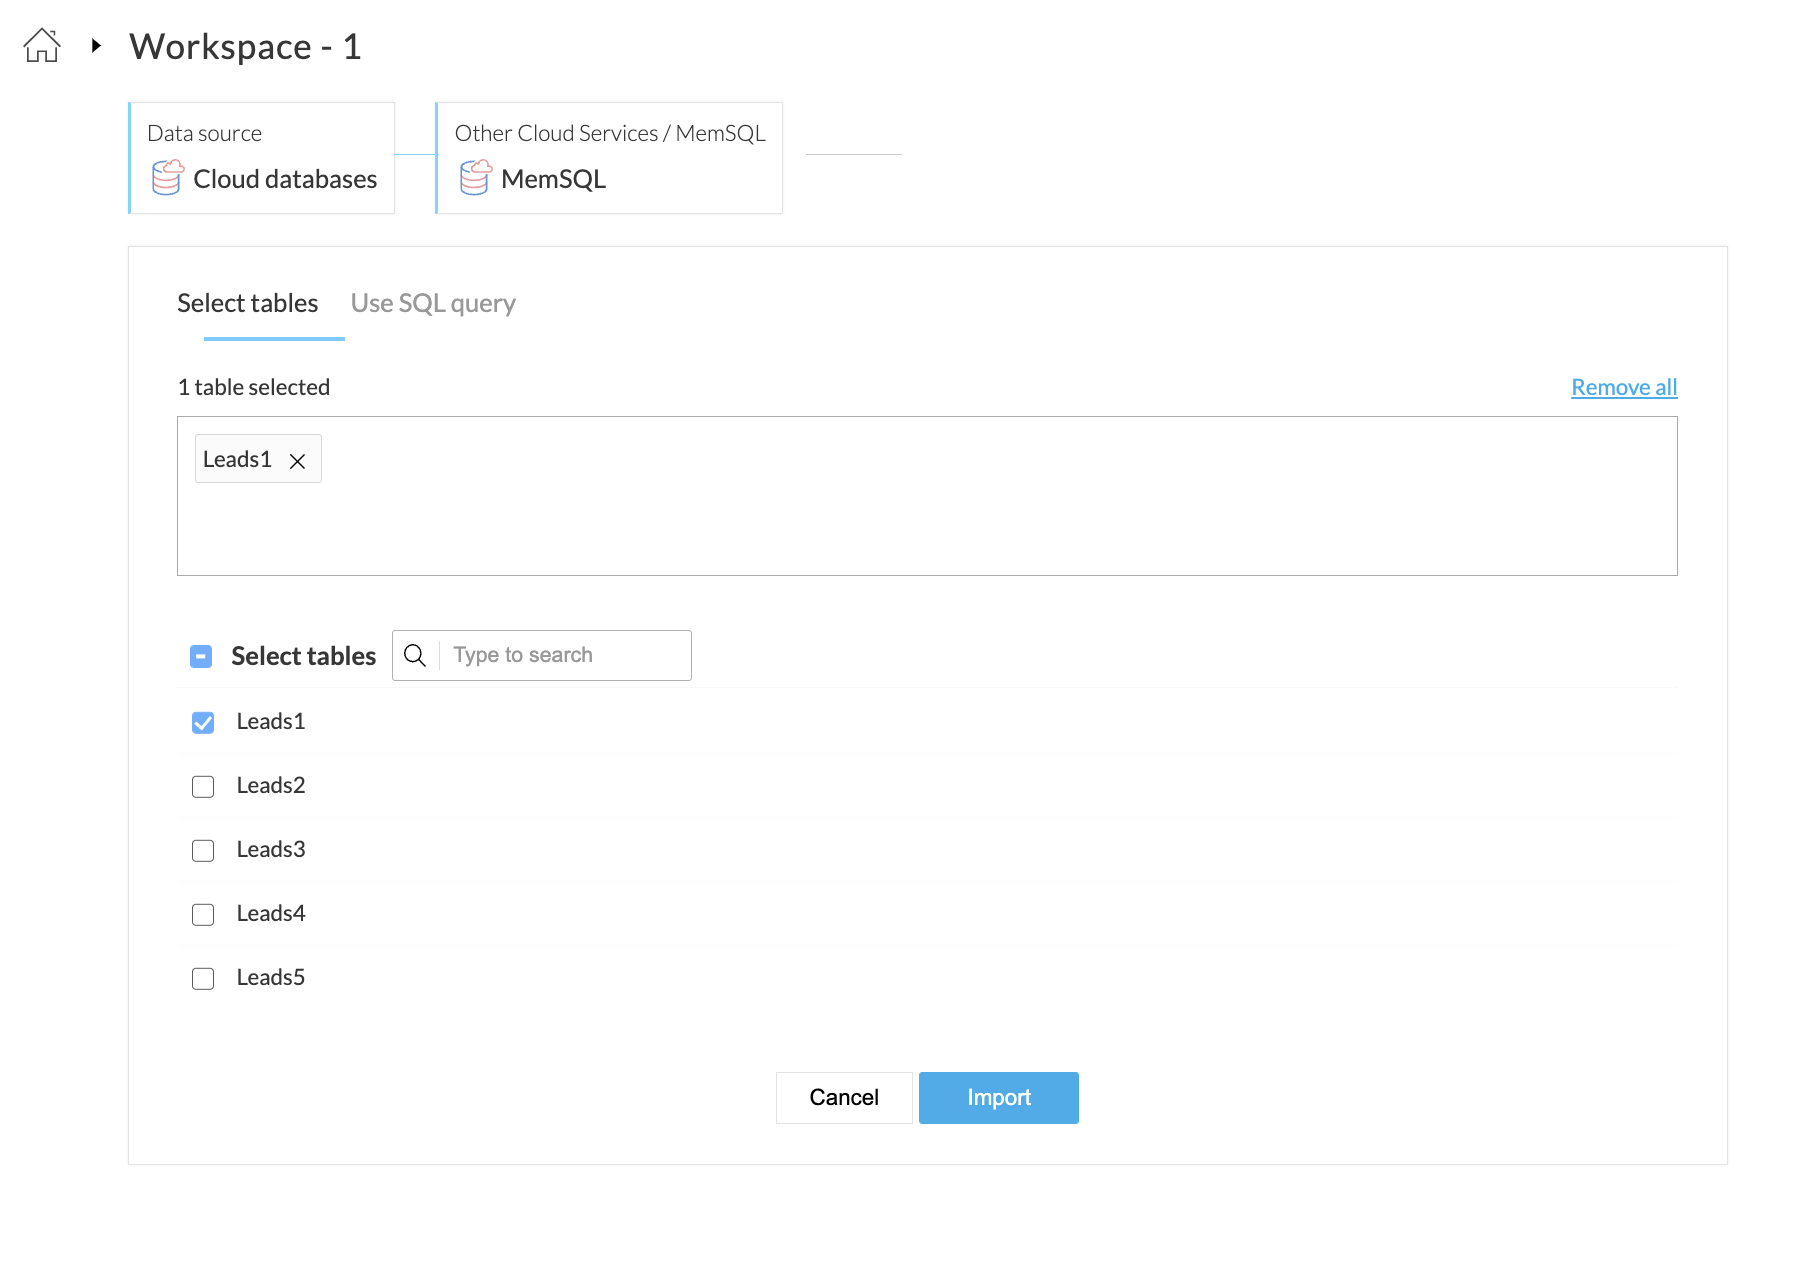Check the Leads5 checkbox
Screen dimensions: 1796x1280
pyautogui.click(x=203, y=978)
